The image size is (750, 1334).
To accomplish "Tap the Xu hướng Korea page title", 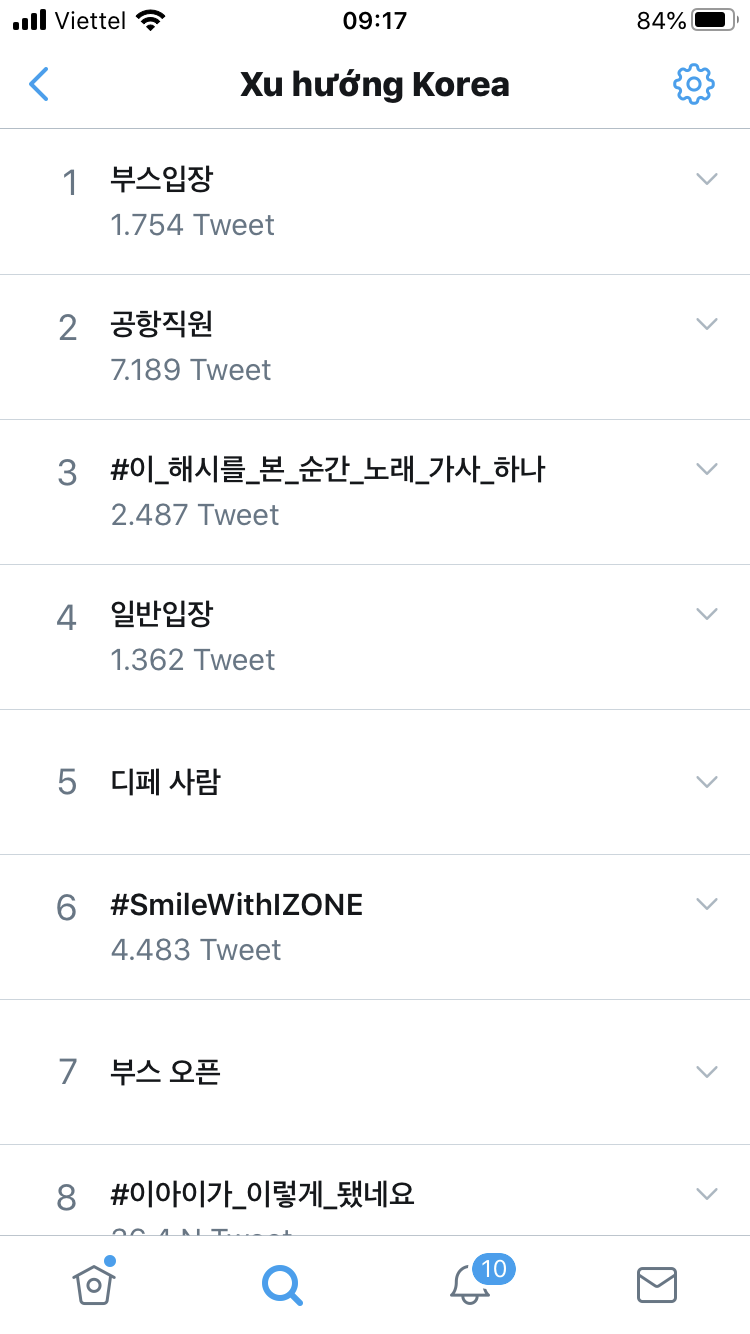I will pyautogui.click(x=375, y=85).
